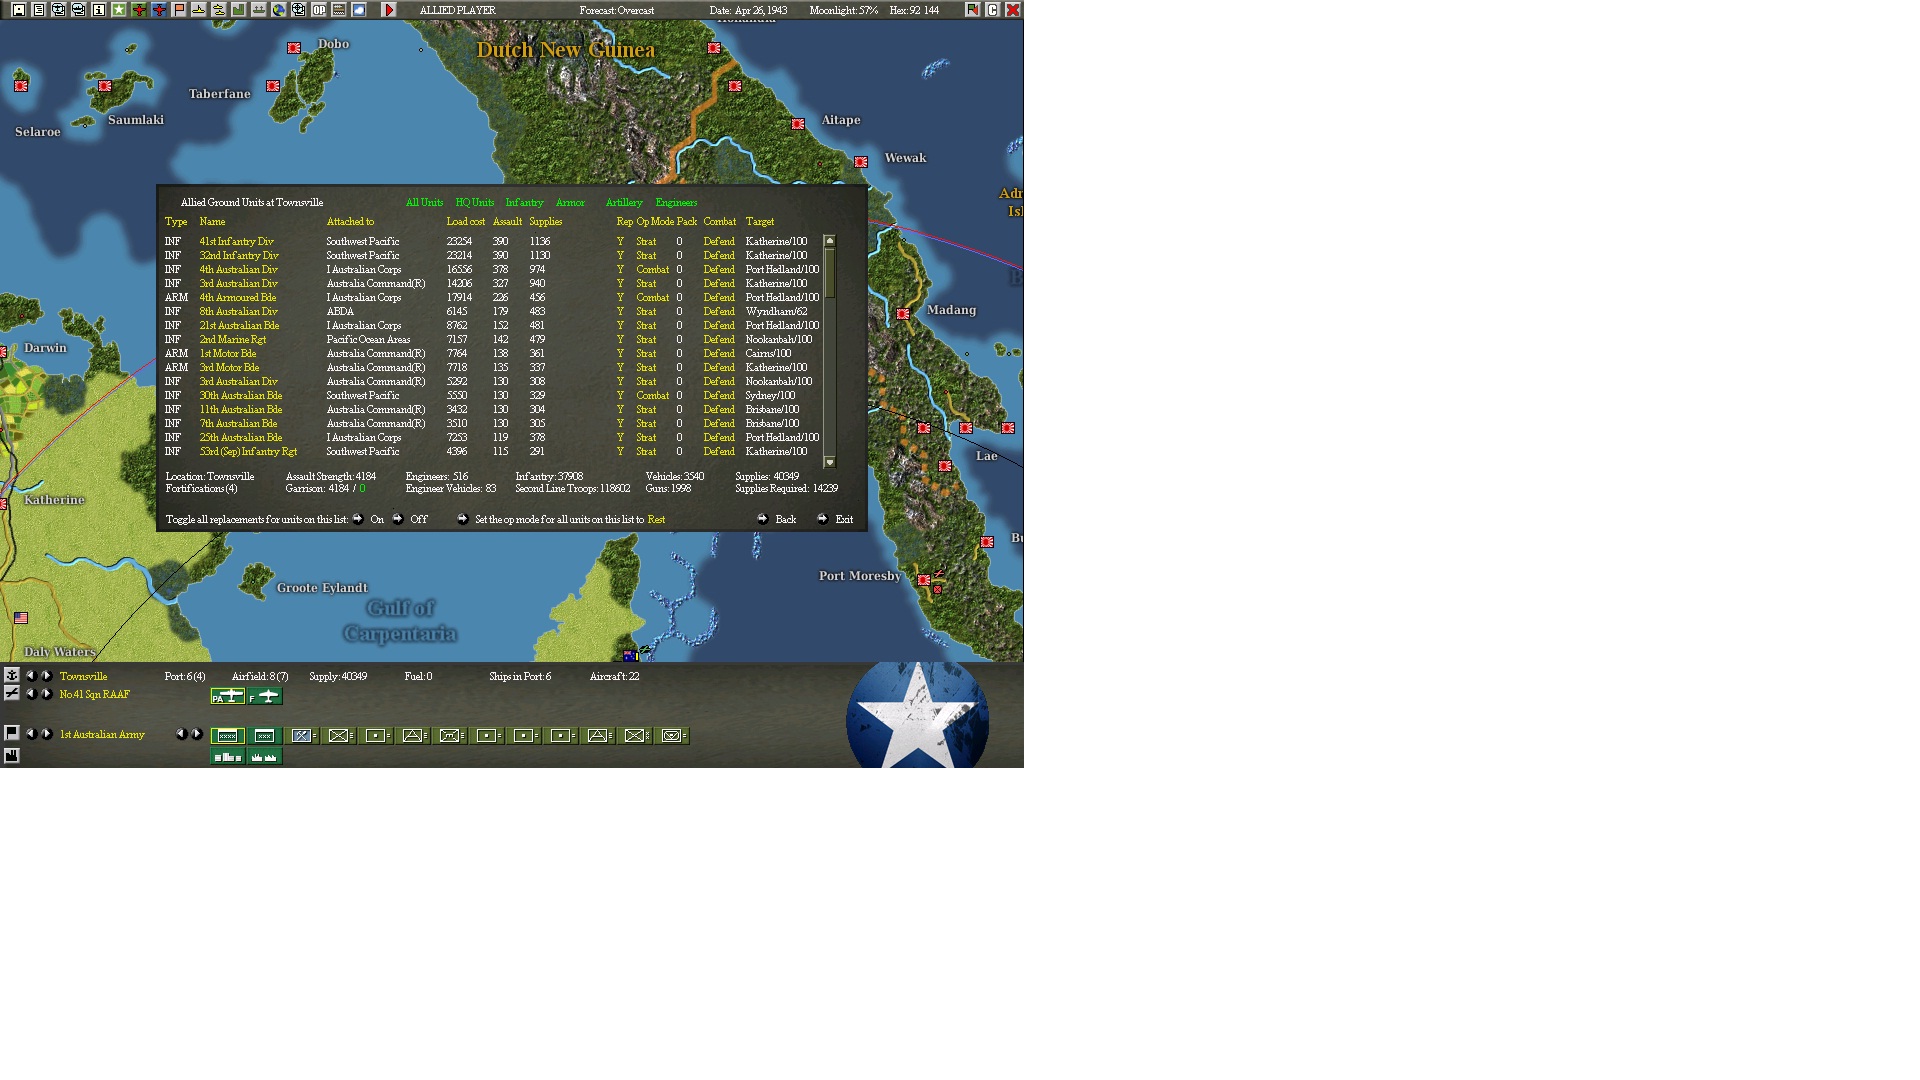
Task: Click the weather cloud icon in toolbar
Action: tap(359, 9)
